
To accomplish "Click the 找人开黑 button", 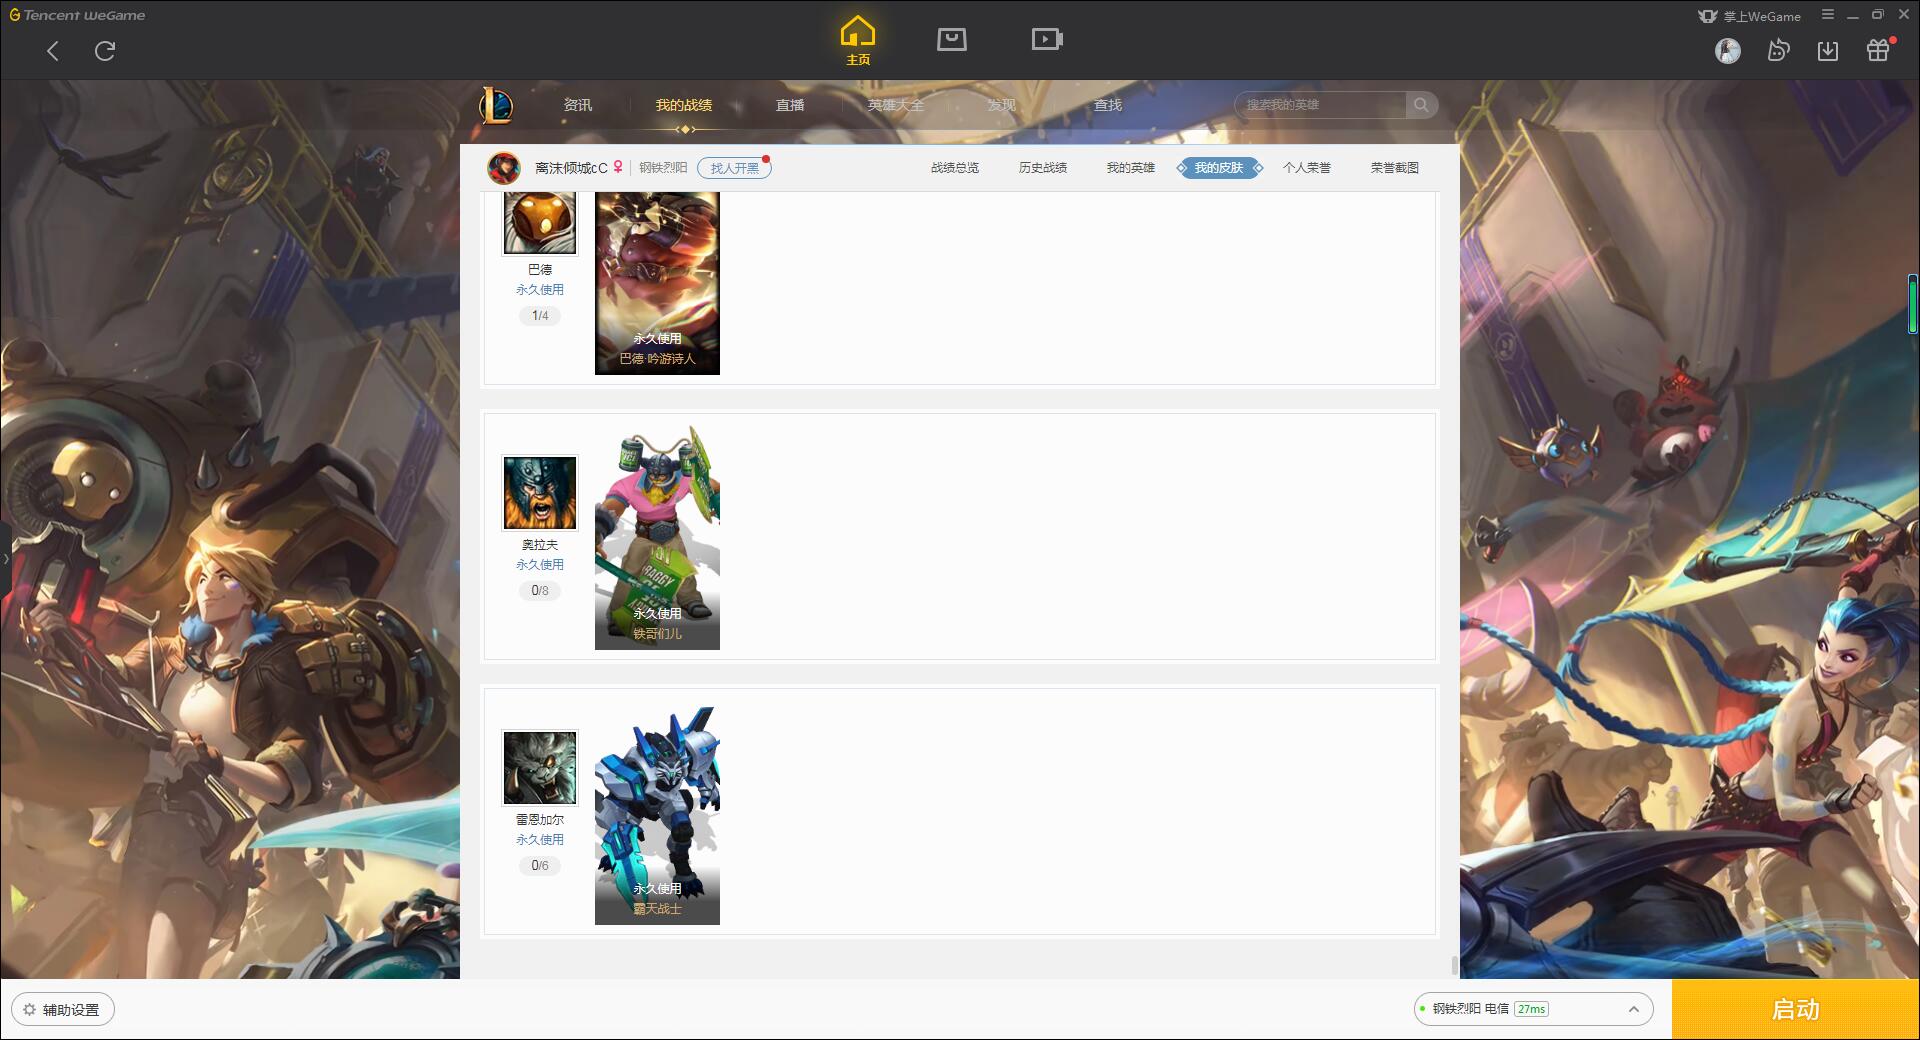I will click(x=734, y=168).
